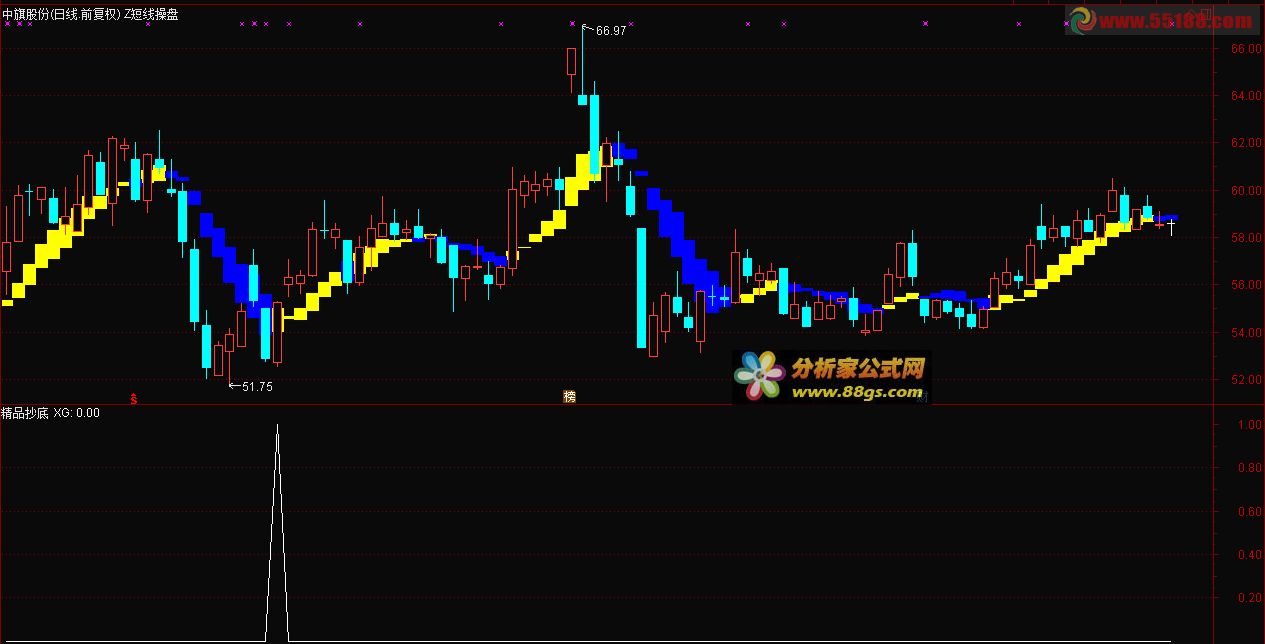
Task: Click the 1.00 indicator axis label
Action: pyautogui.click(x=1248, y=425)
